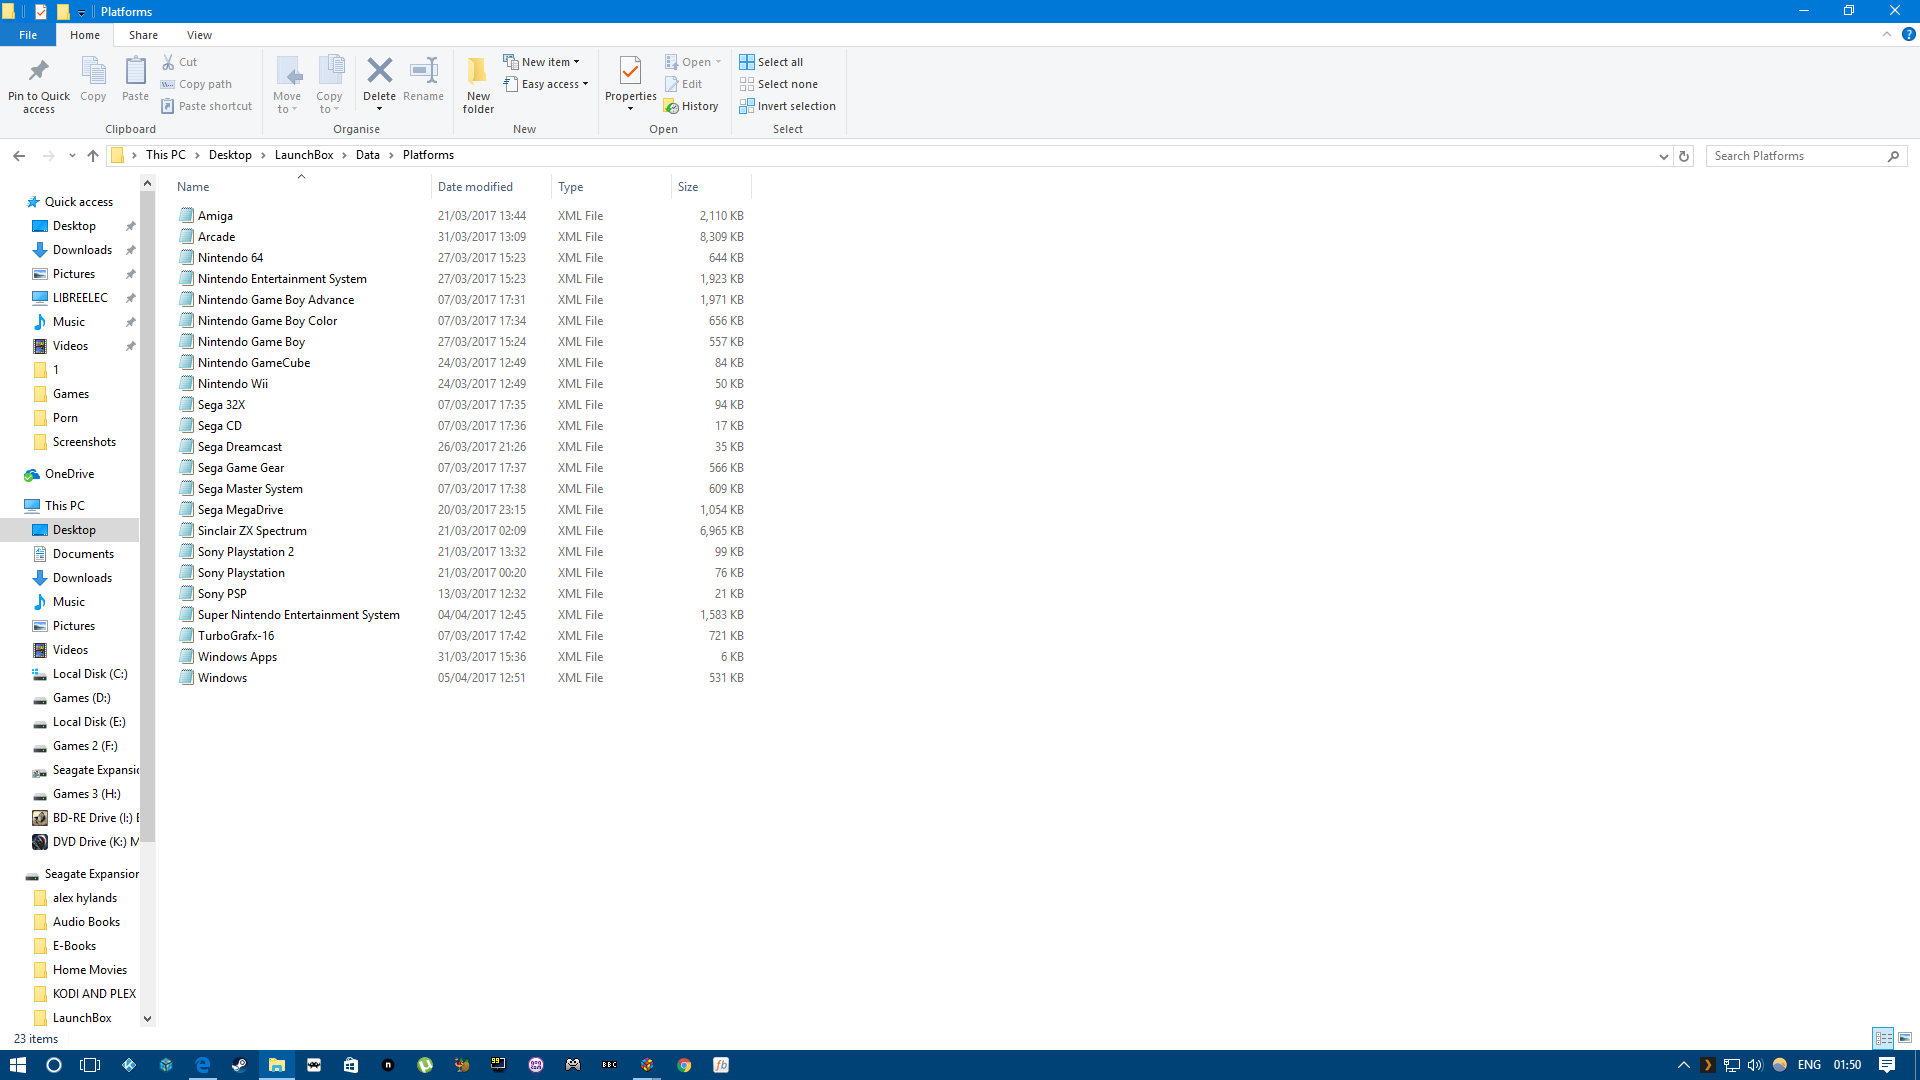The image size is (1920, 1080).
Task: Click Data in the breadcrumb path
Action: click(x=367, y=155)
